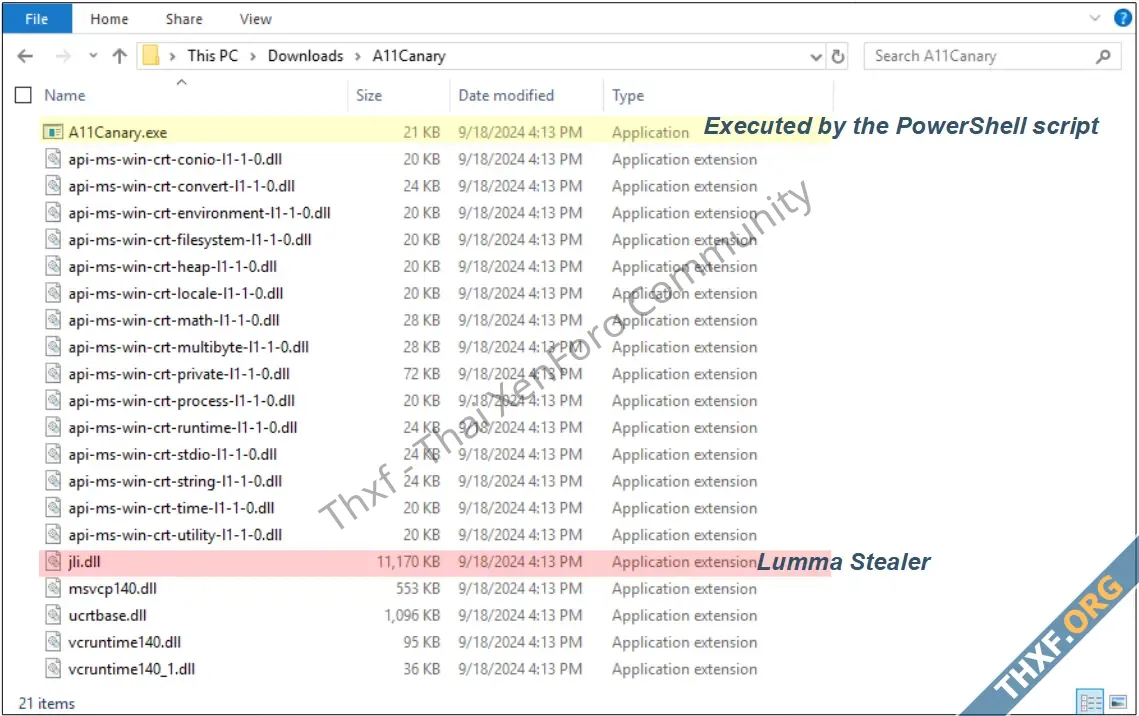Refresh the A11Canary folder
1139x716 pixels.
[838, 56]
